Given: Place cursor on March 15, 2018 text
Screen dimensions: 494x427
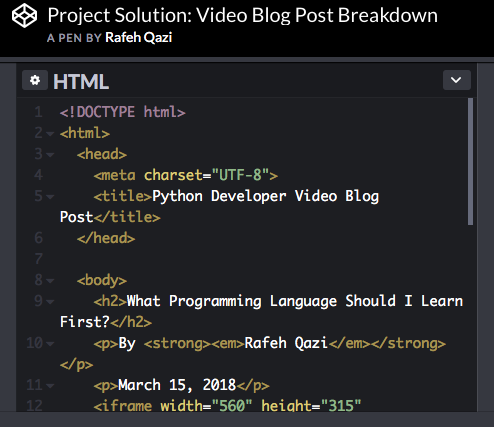Looking at the screenshot, I should (x=177, y=385).
